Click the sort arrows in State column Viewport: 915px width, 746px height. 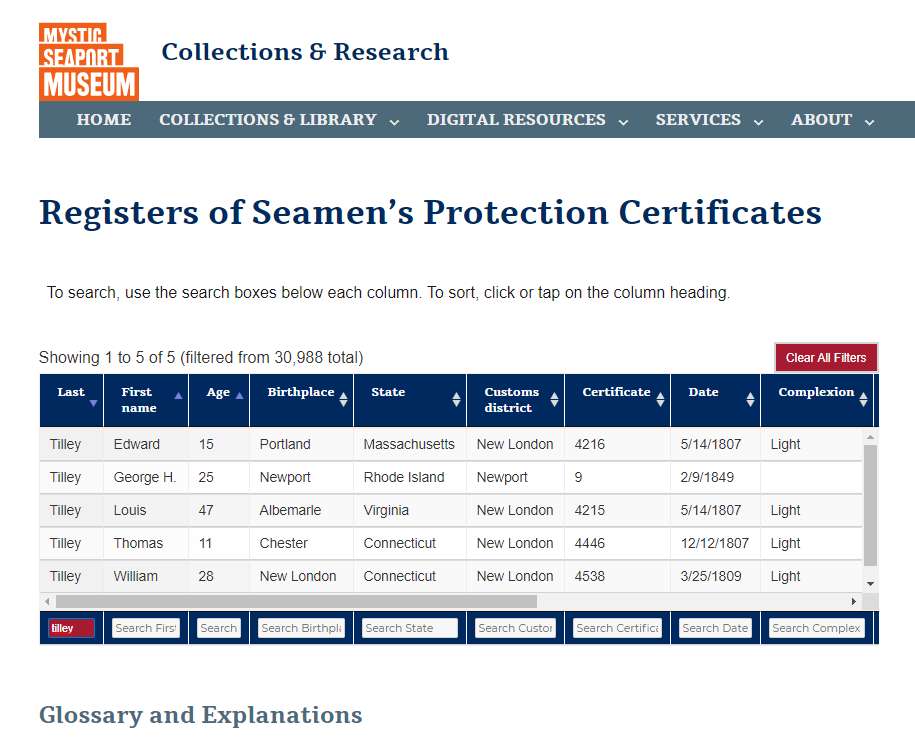click(456, 399)
